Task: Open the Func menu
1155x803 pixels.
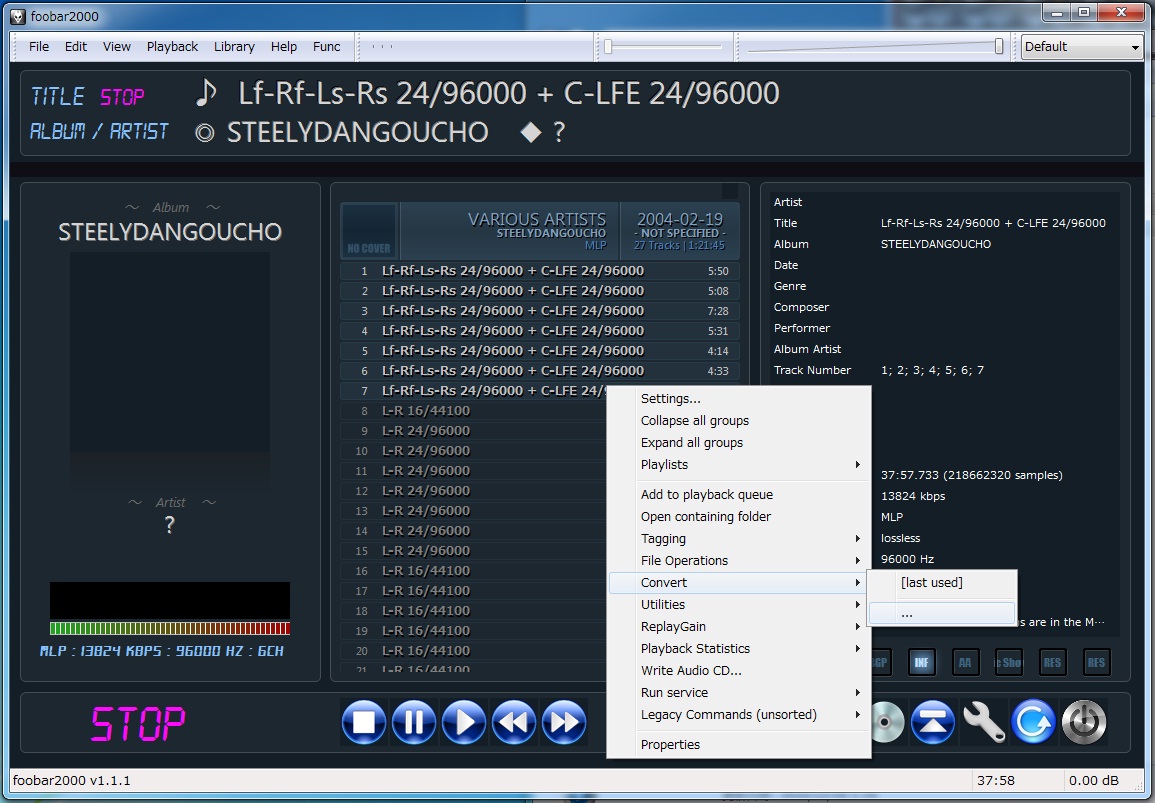Action: click(x=326, y=46)
